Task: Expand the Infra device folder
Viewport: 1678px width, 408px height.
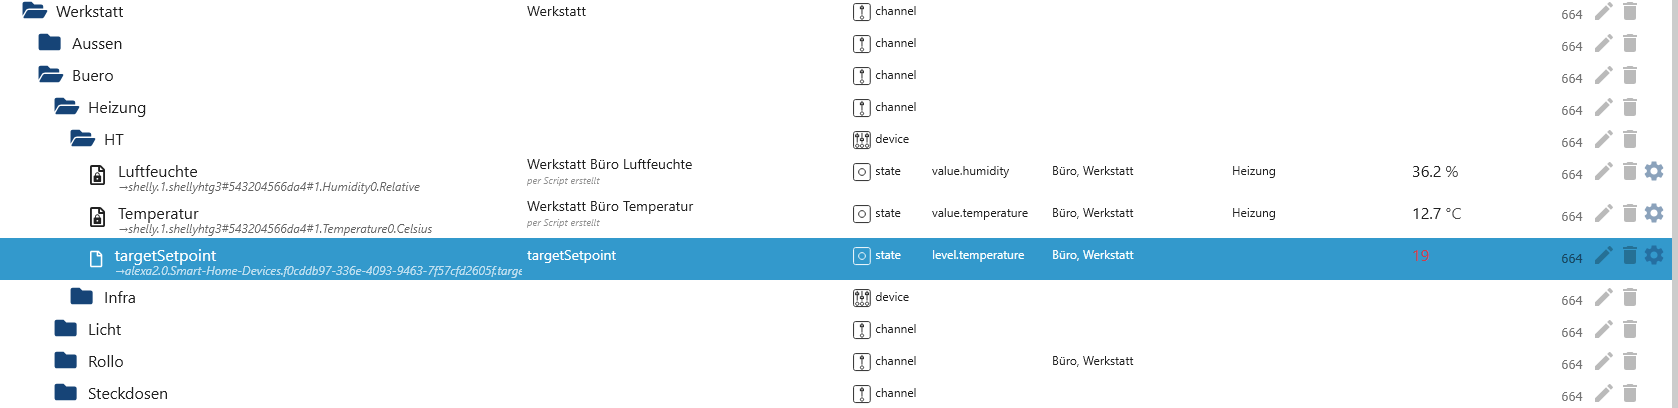Action: pos(82,298)
